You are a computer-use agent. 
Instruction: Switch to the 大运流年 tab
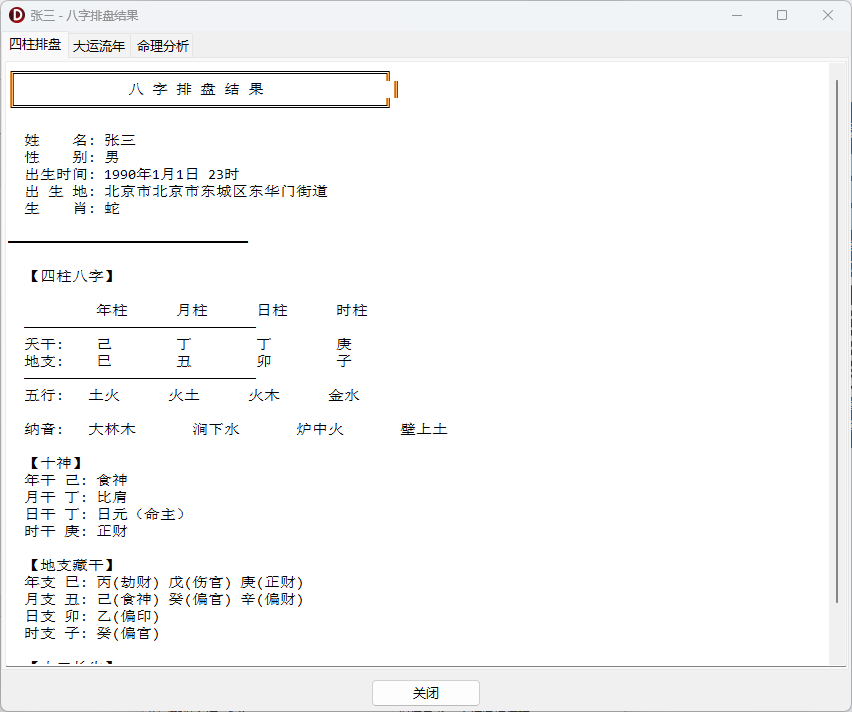click(99, 46)
